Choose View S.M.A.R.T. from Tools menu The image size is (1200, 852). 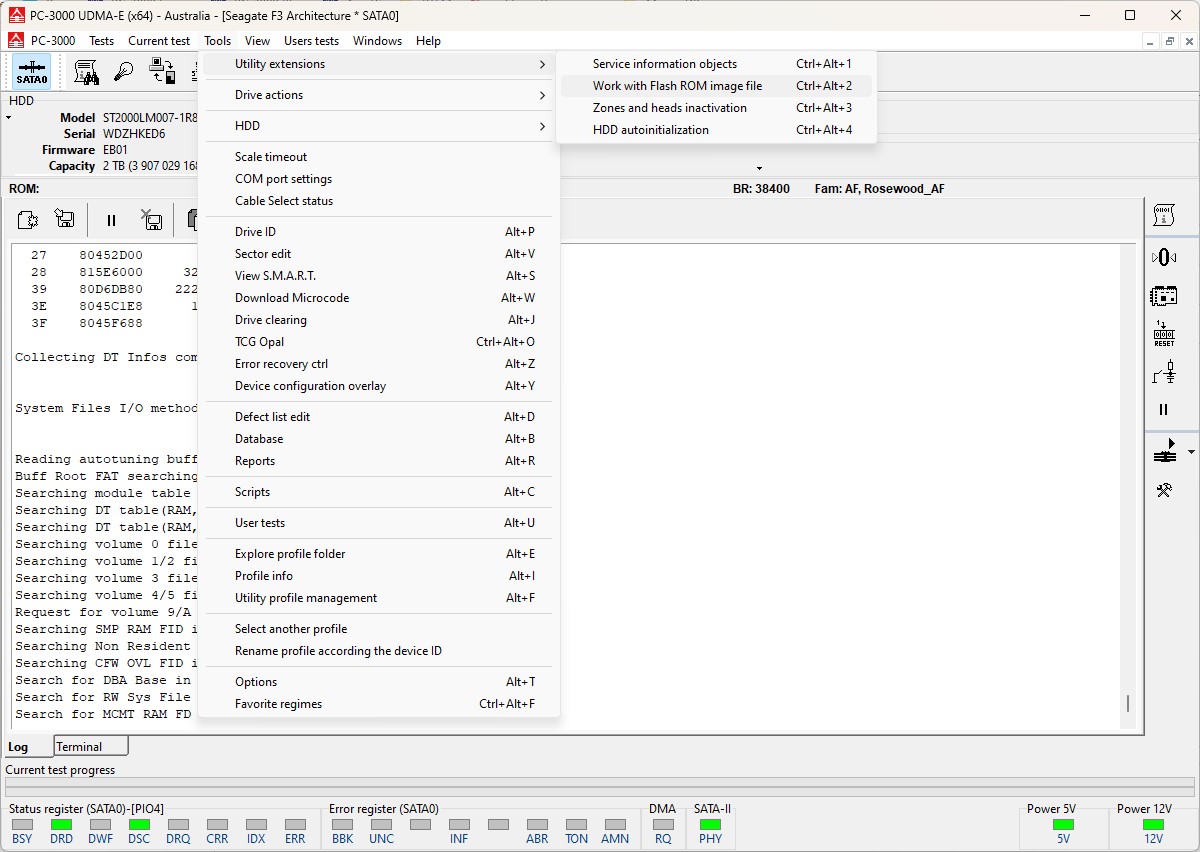(275, 276)
